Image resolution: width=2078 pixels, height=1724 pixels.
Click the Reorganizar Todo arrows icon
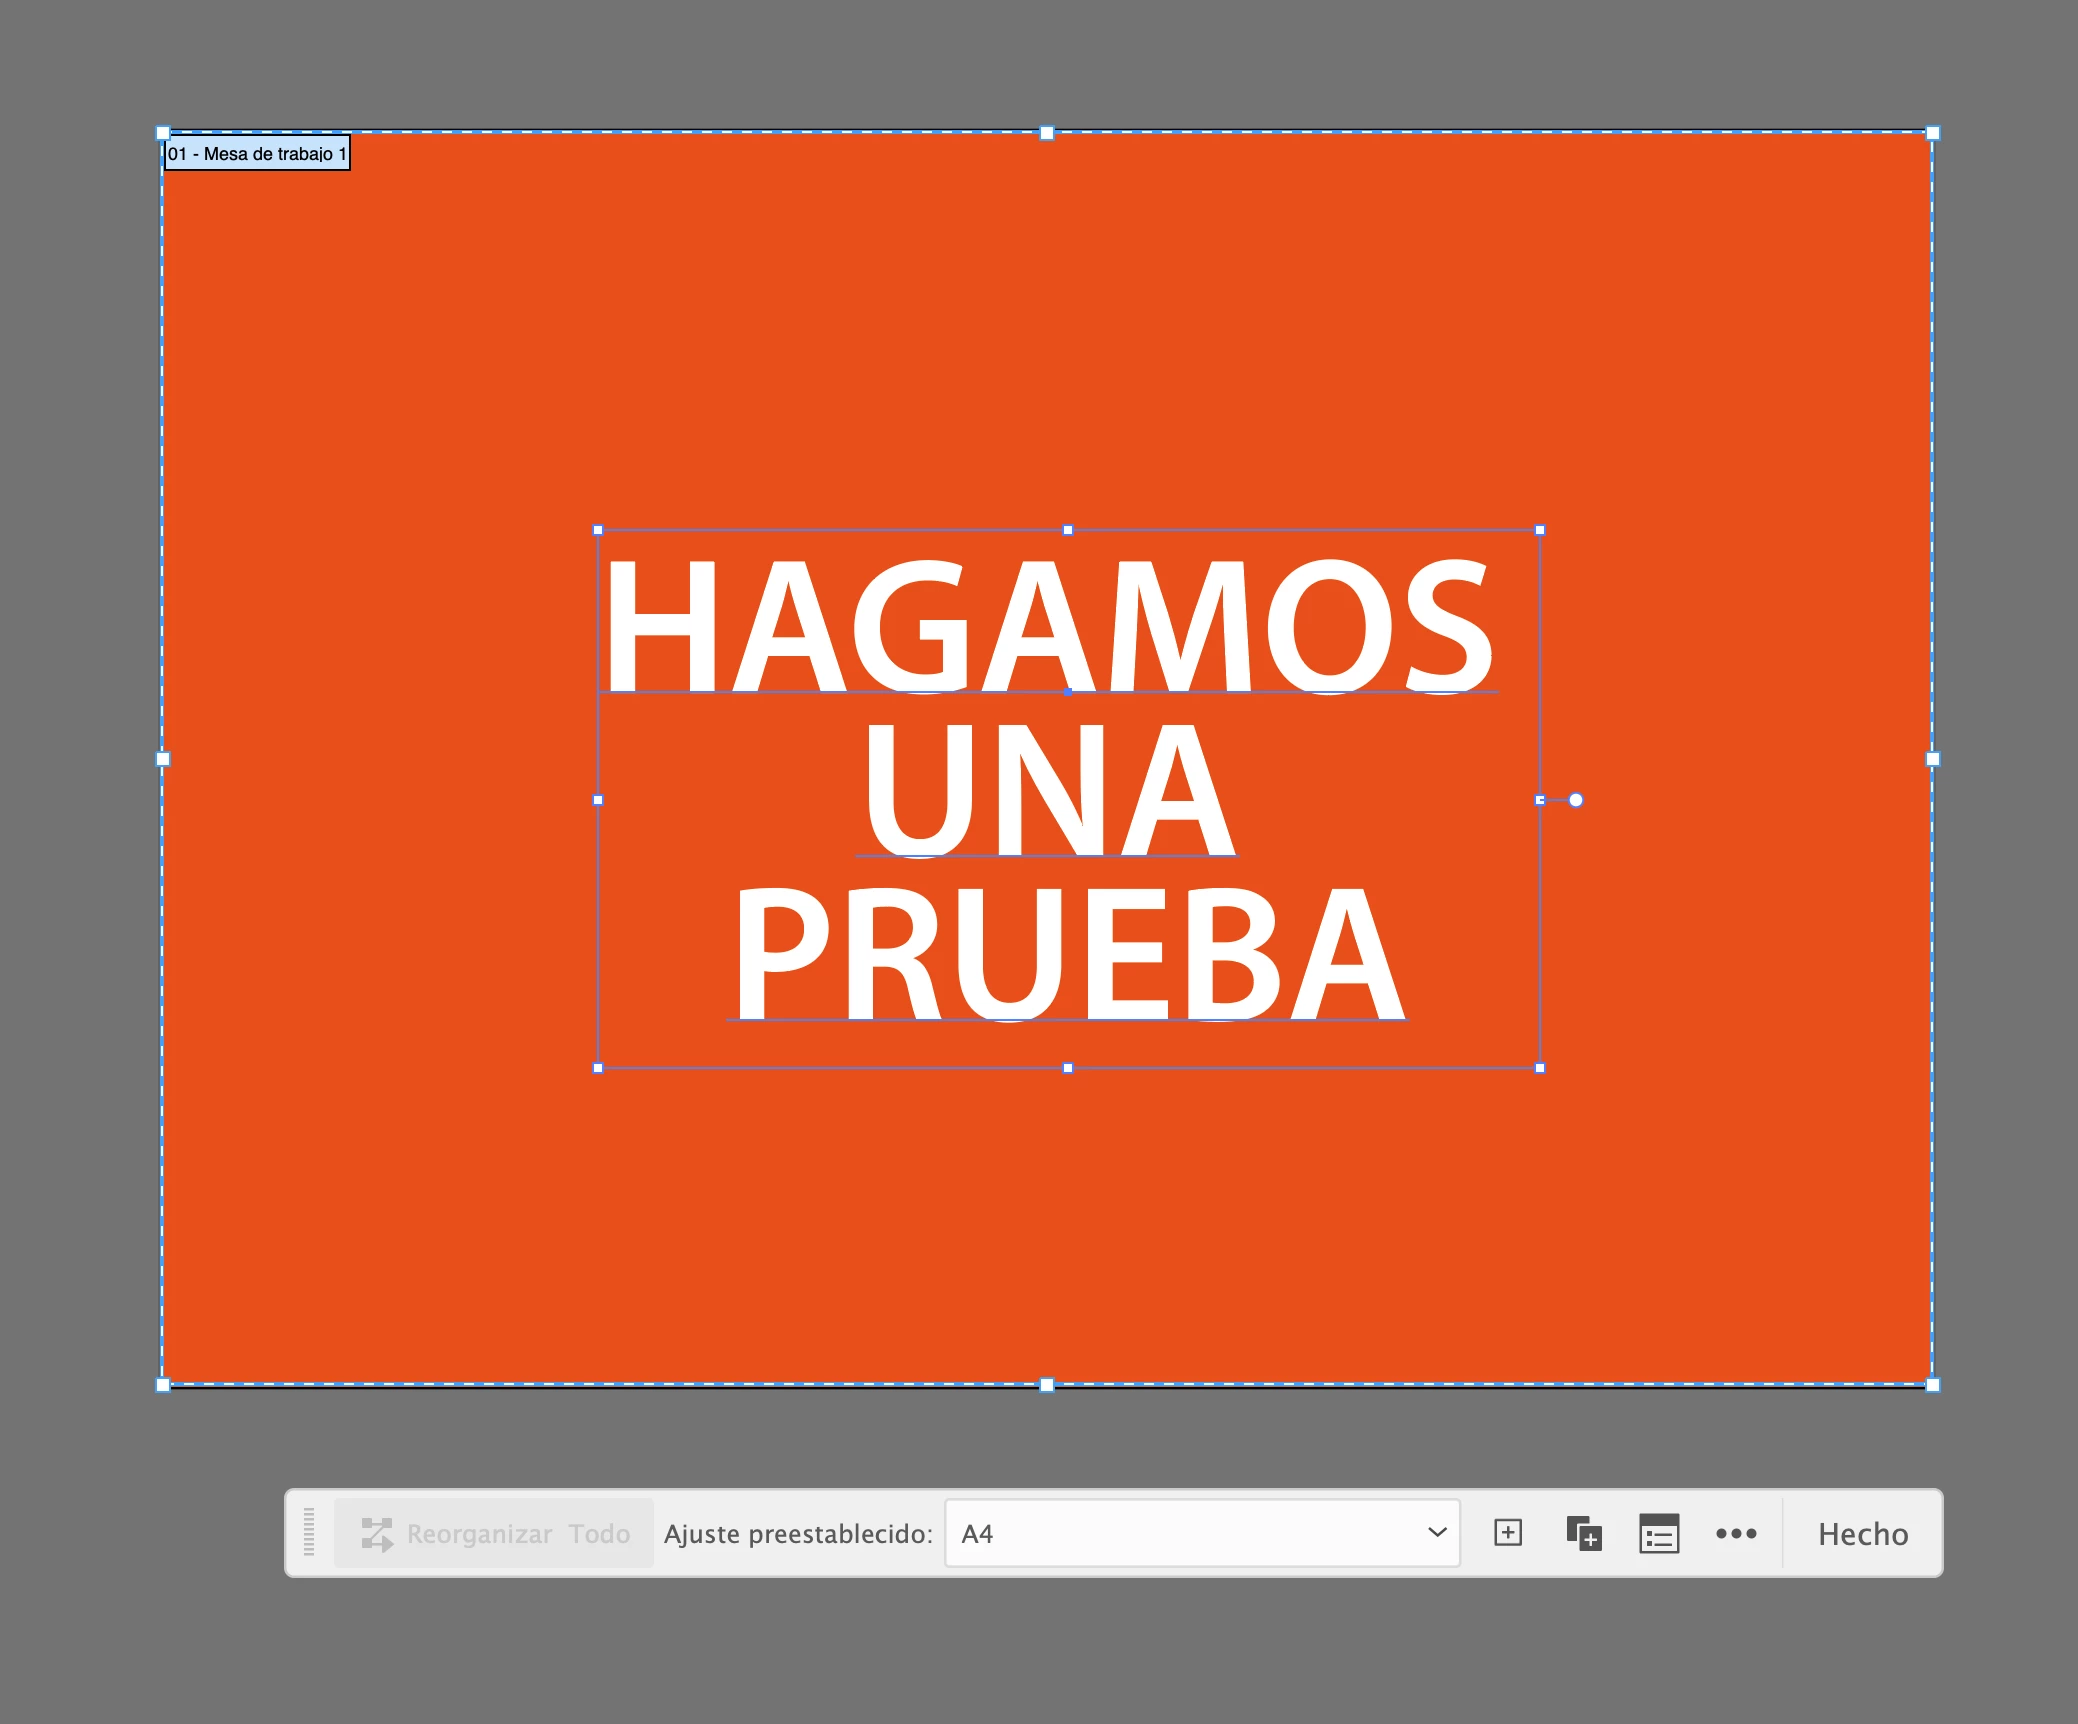coord(377,1534)
